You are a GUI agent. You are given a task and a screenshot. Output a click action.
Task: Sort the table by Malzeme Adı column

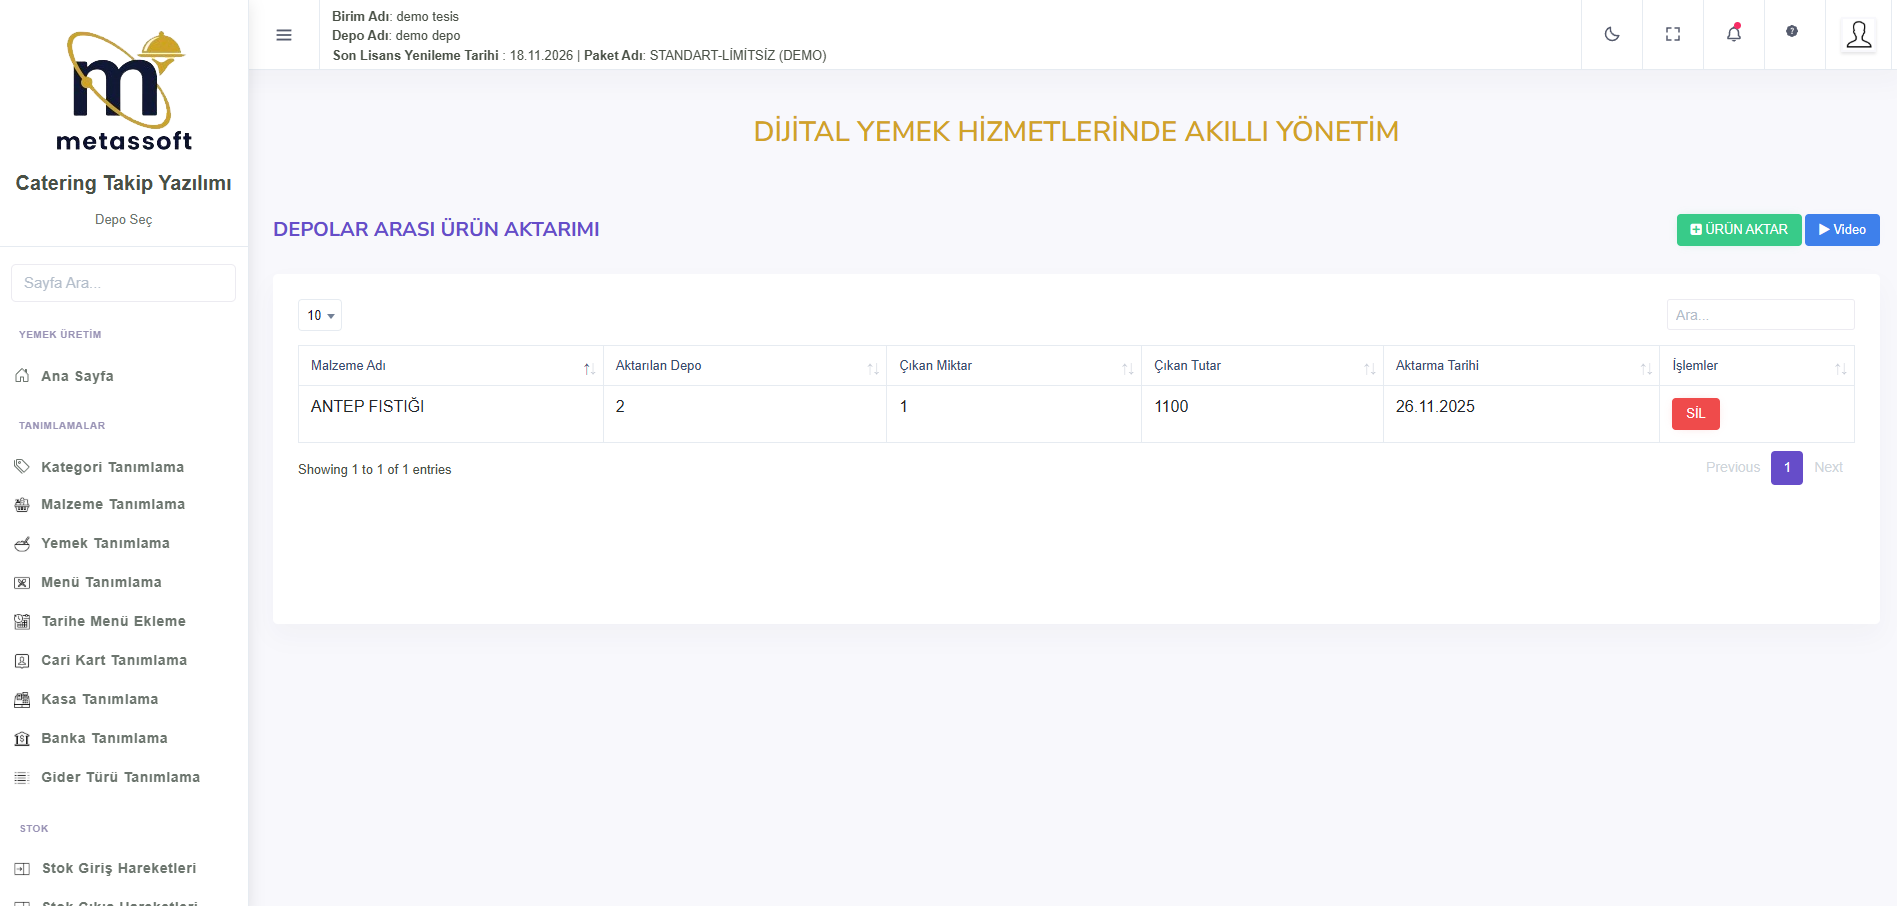point(449,366)
